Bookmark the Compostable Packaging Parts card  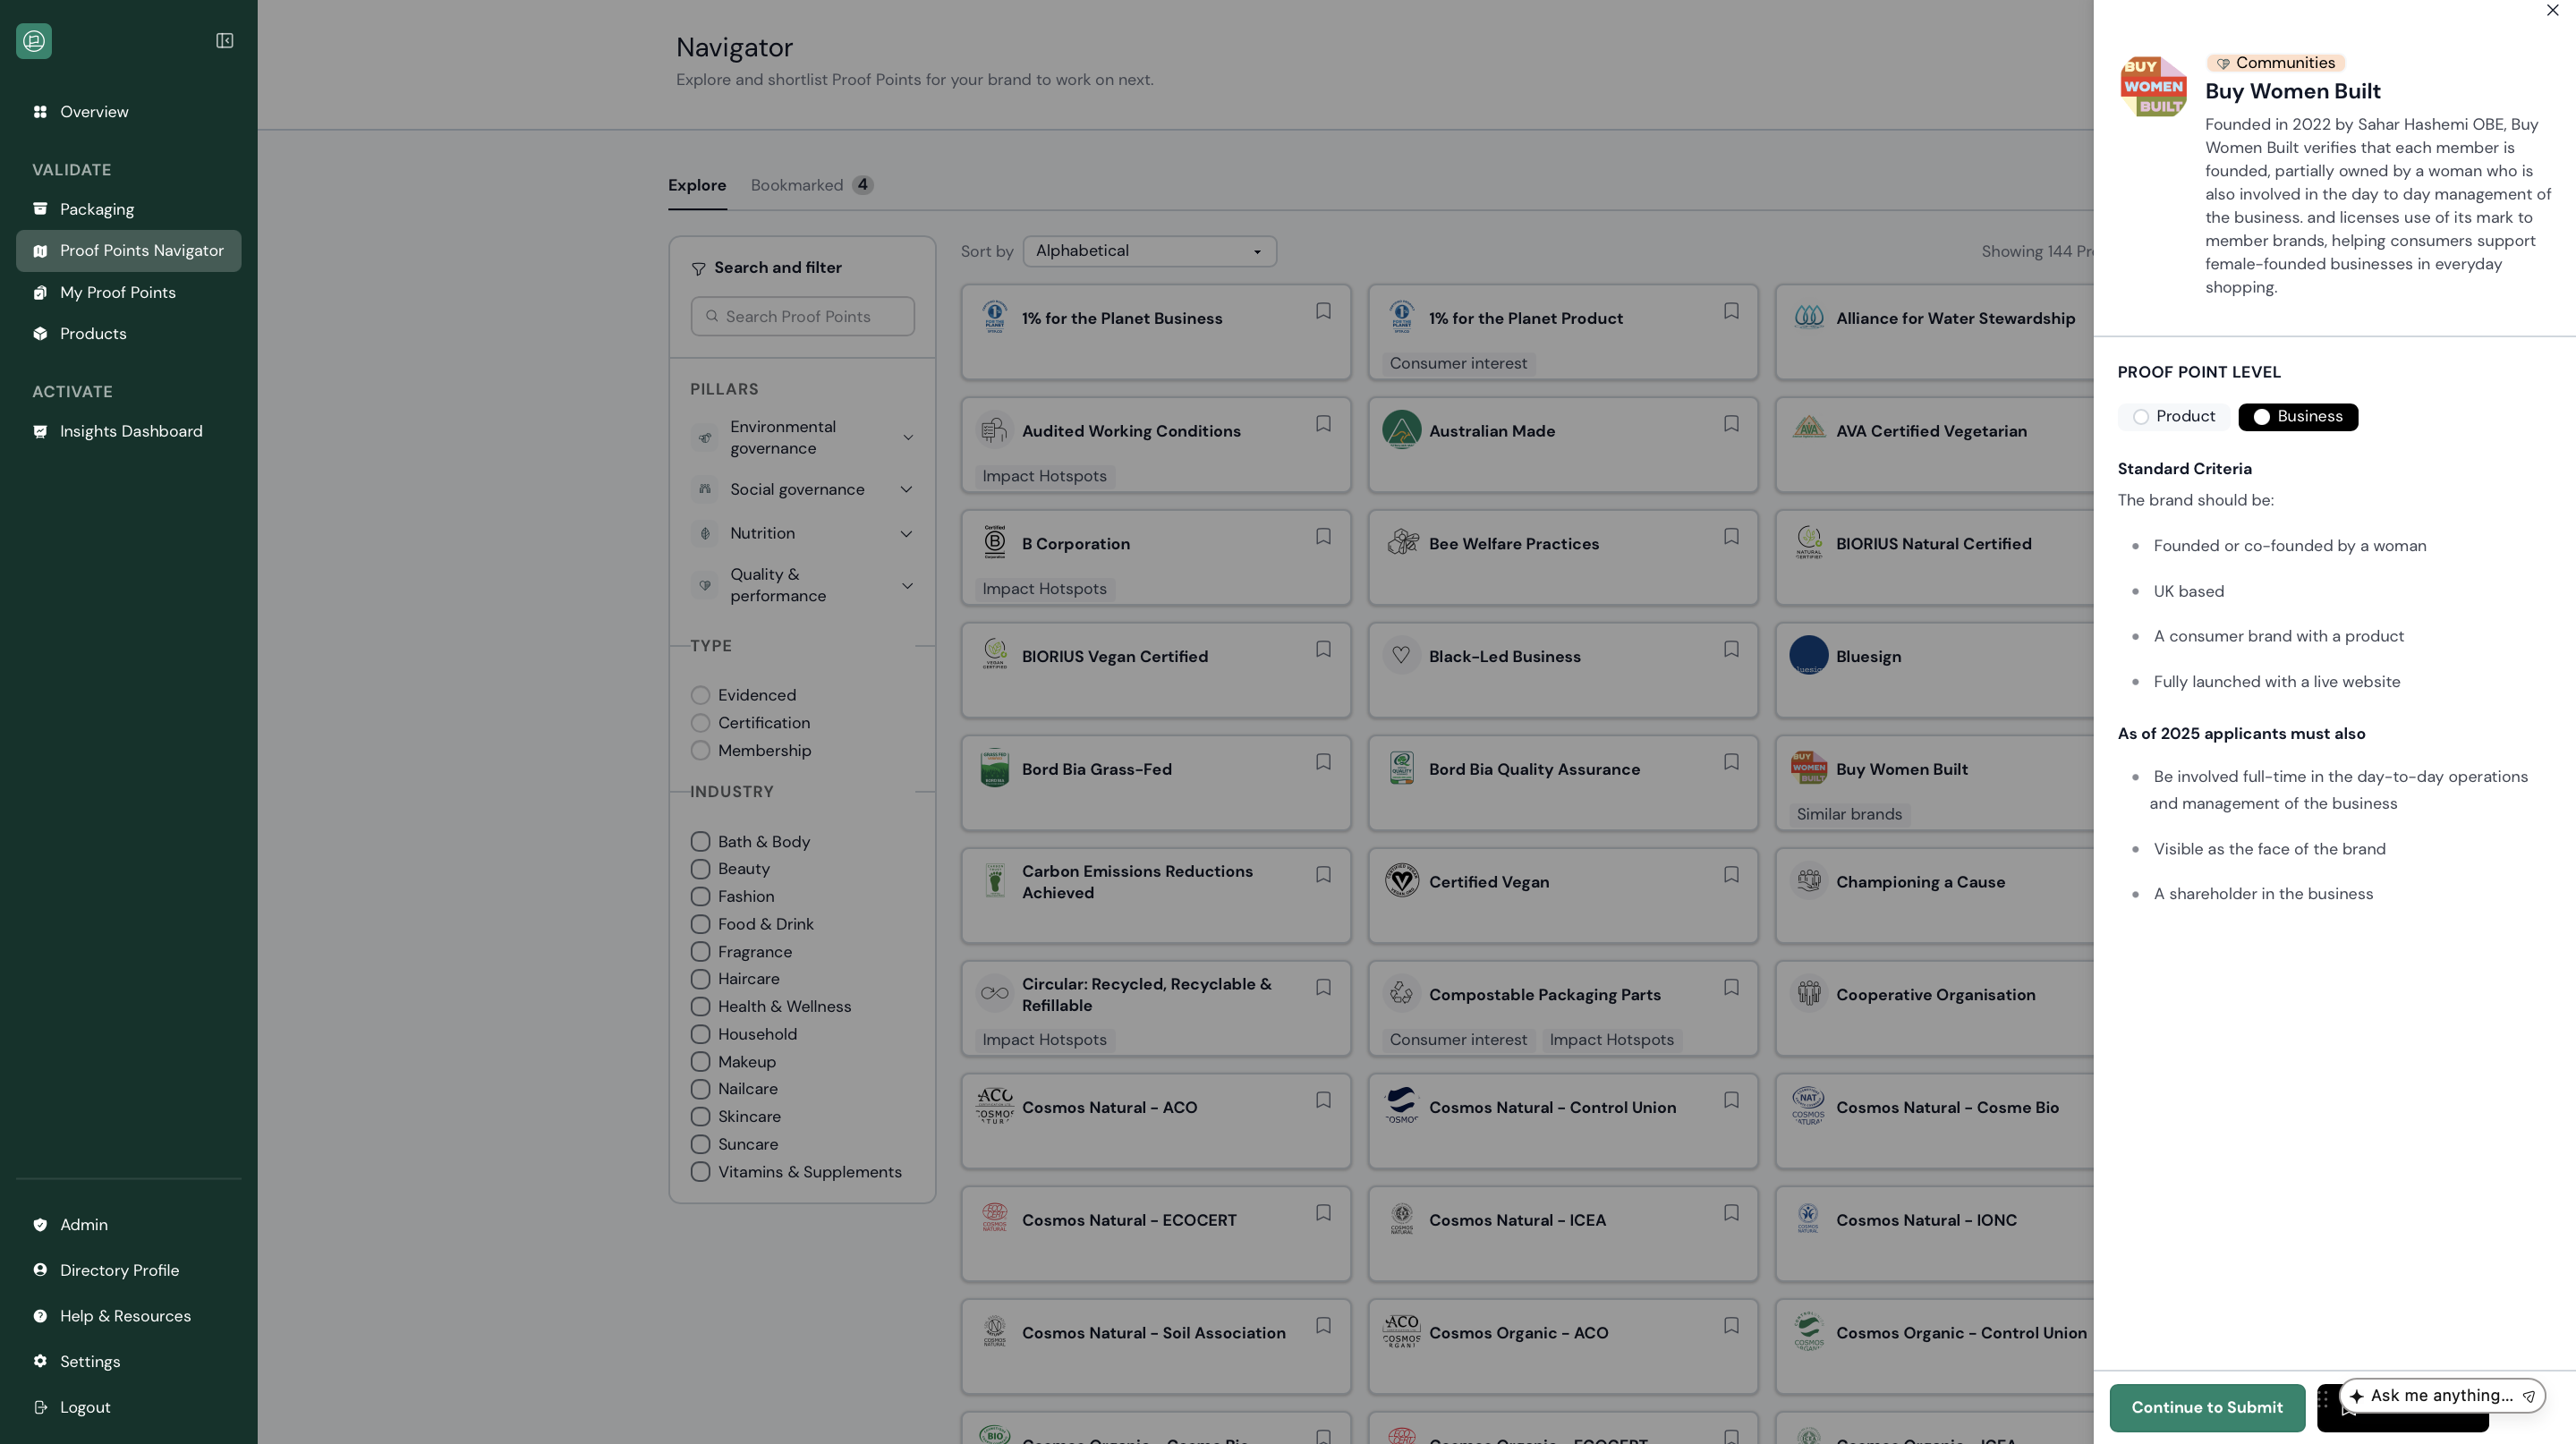coord(1731,988)
